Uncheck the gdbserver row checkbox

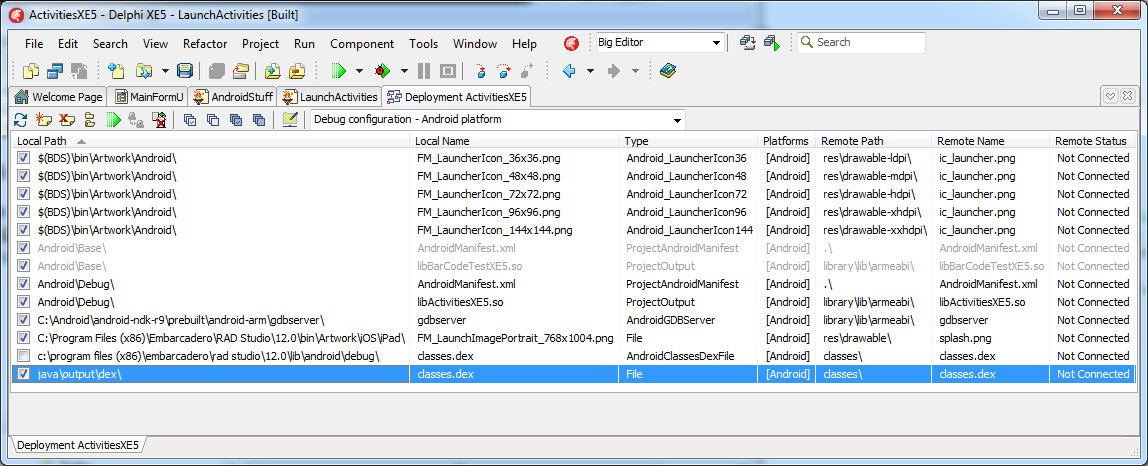[24, 320]
